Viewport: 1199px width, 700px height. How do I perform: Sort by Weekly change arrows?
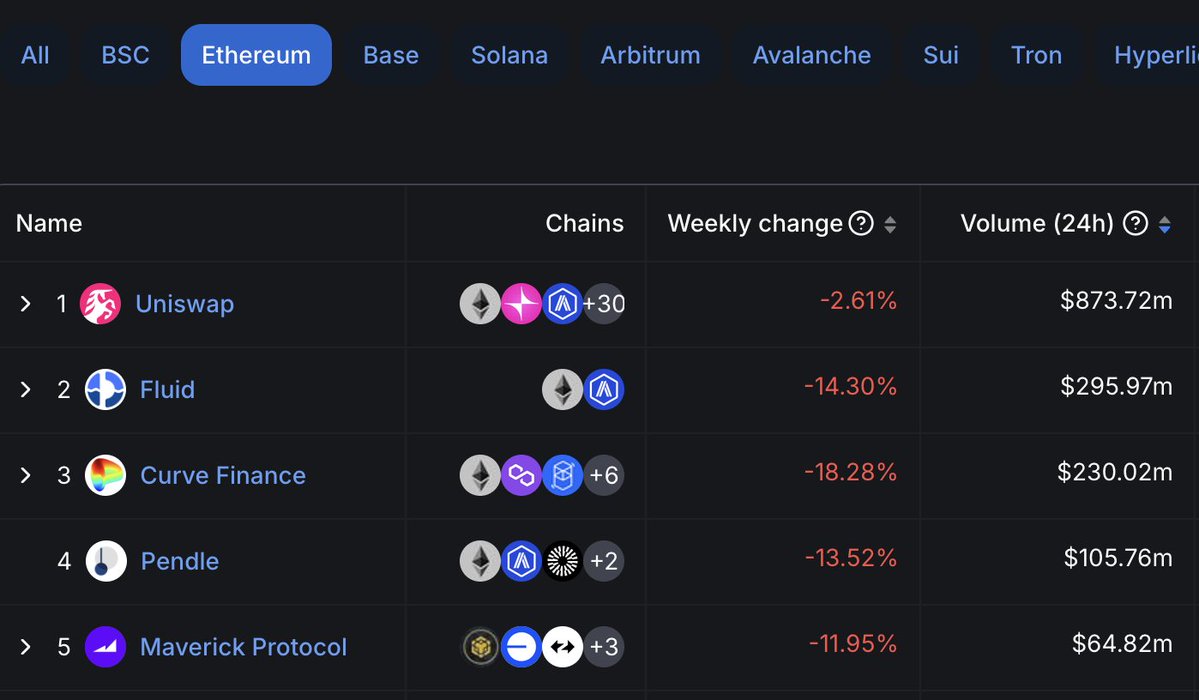coord(890,224)
